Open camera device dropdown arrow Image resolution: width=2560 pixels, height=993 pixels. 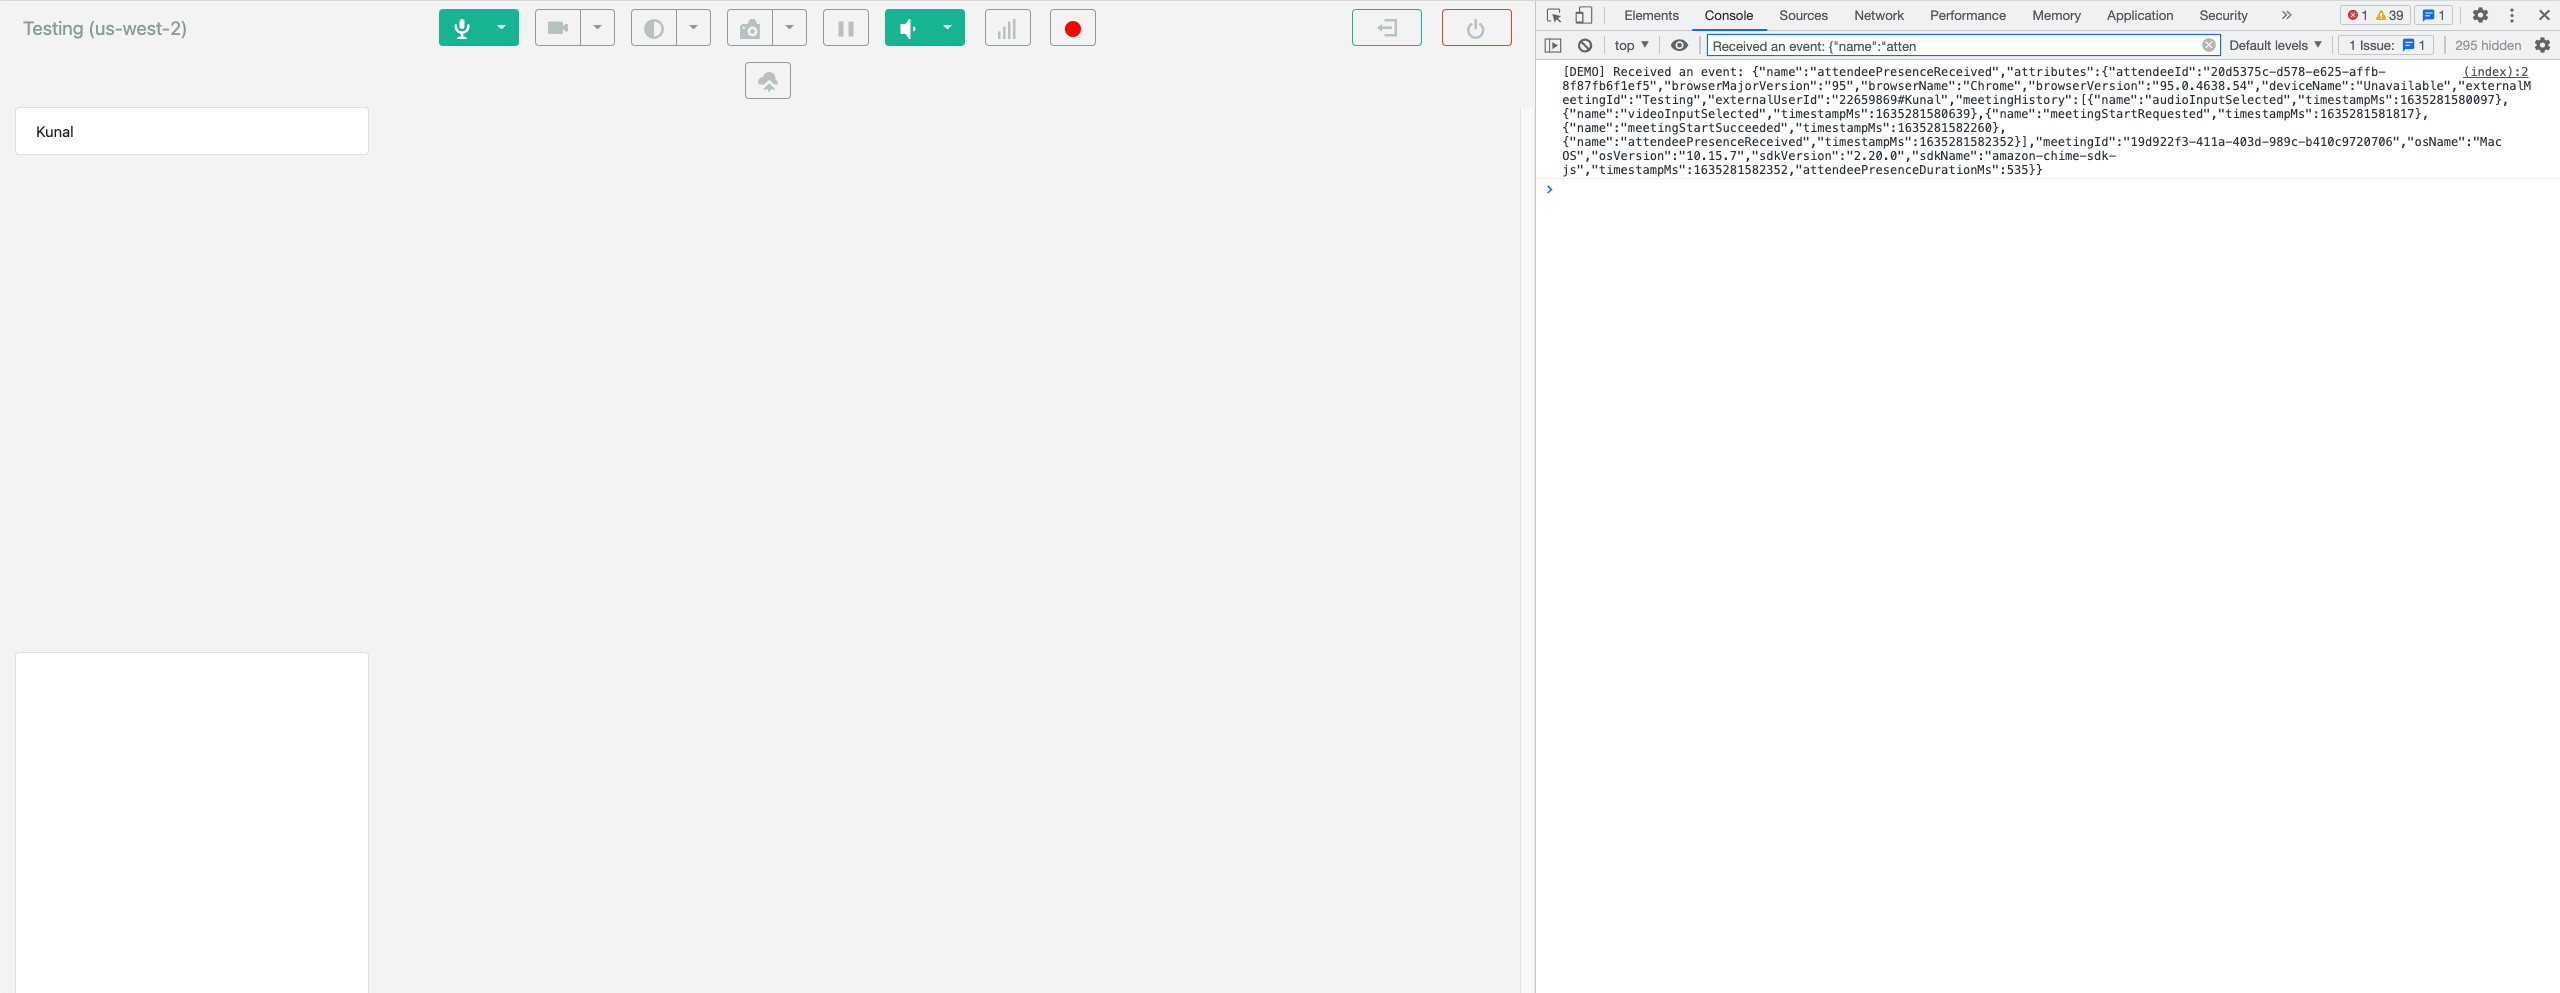(x=597, y=28)
